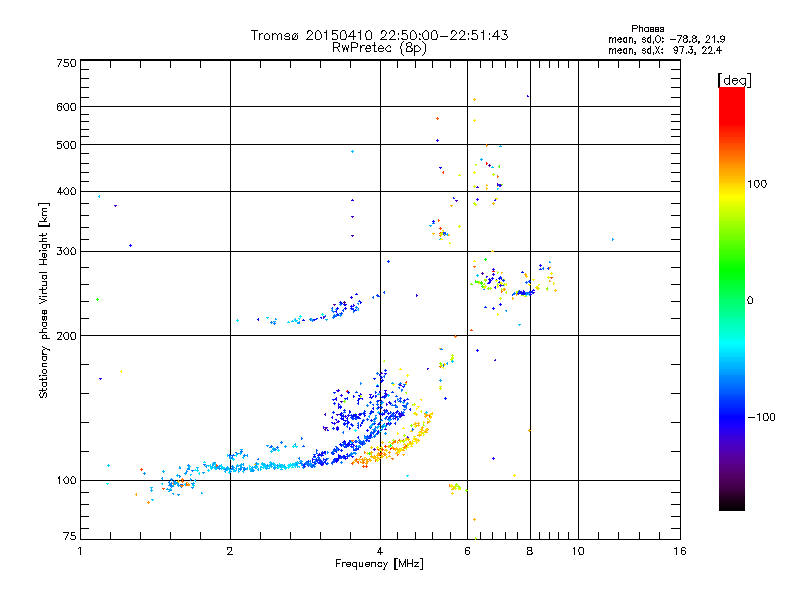Image resolution: width=800 pixels, height=600 pixels.
Task: Click the x-axis '6' tick label
Action: (x=467, y=551)
